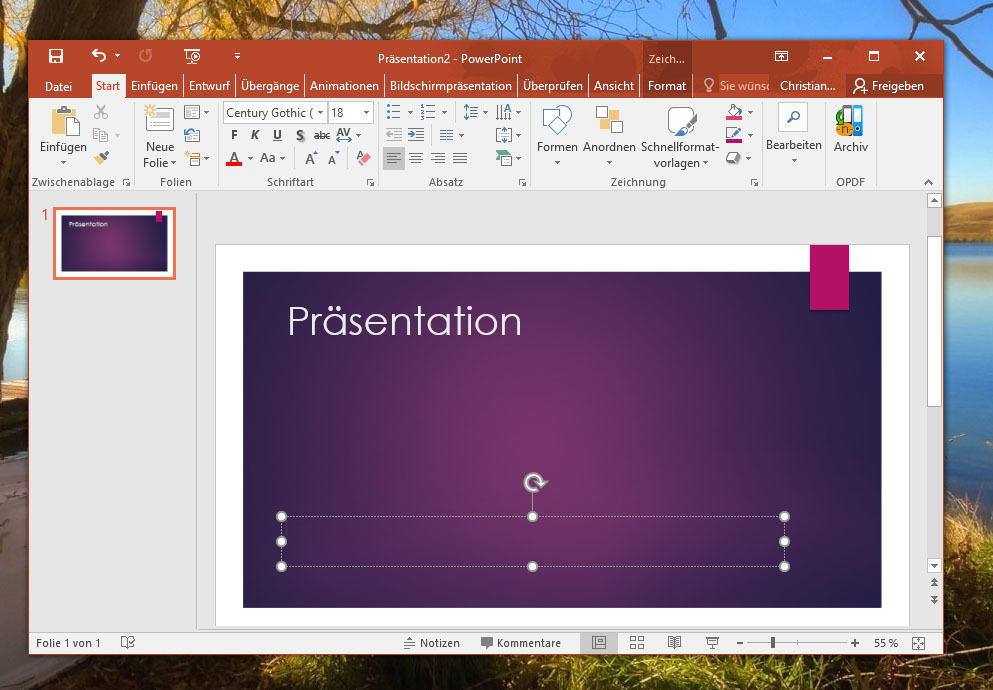Screen dimensions: 993x690
Task: Click the undo arrow icon
Action: click(x=98, y=57)
